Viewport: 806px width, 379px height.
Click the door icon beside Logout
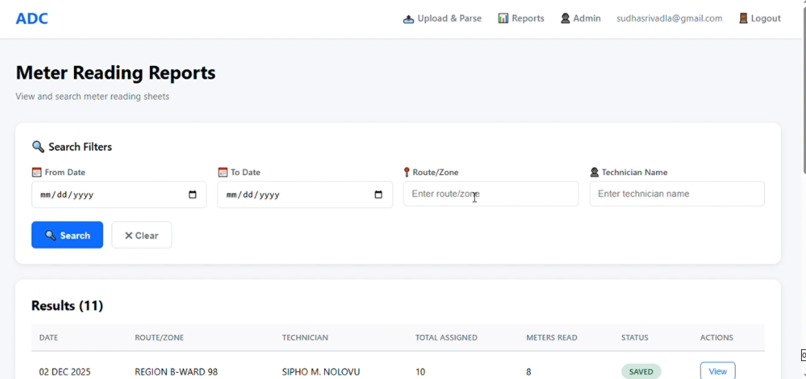[743, 19]
